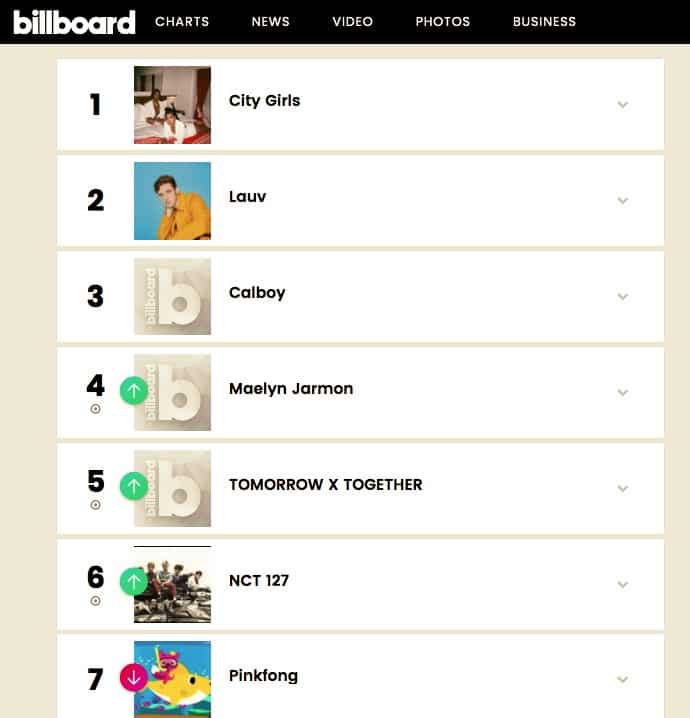Click the Billboard logo
The width and height of the screenshot is (690, 718).
point(74,22)
